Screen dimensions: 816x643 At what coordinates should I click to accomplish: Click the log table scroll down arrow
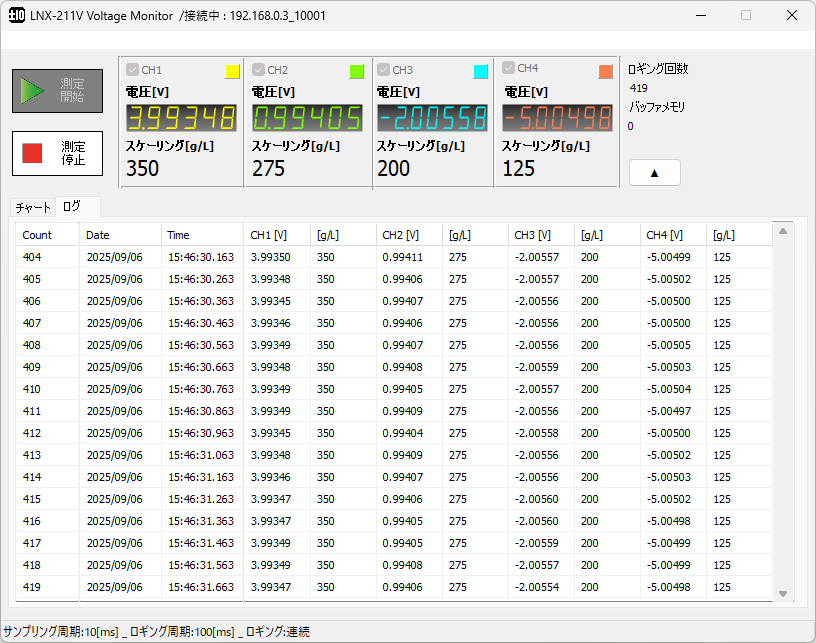[783, 592]
